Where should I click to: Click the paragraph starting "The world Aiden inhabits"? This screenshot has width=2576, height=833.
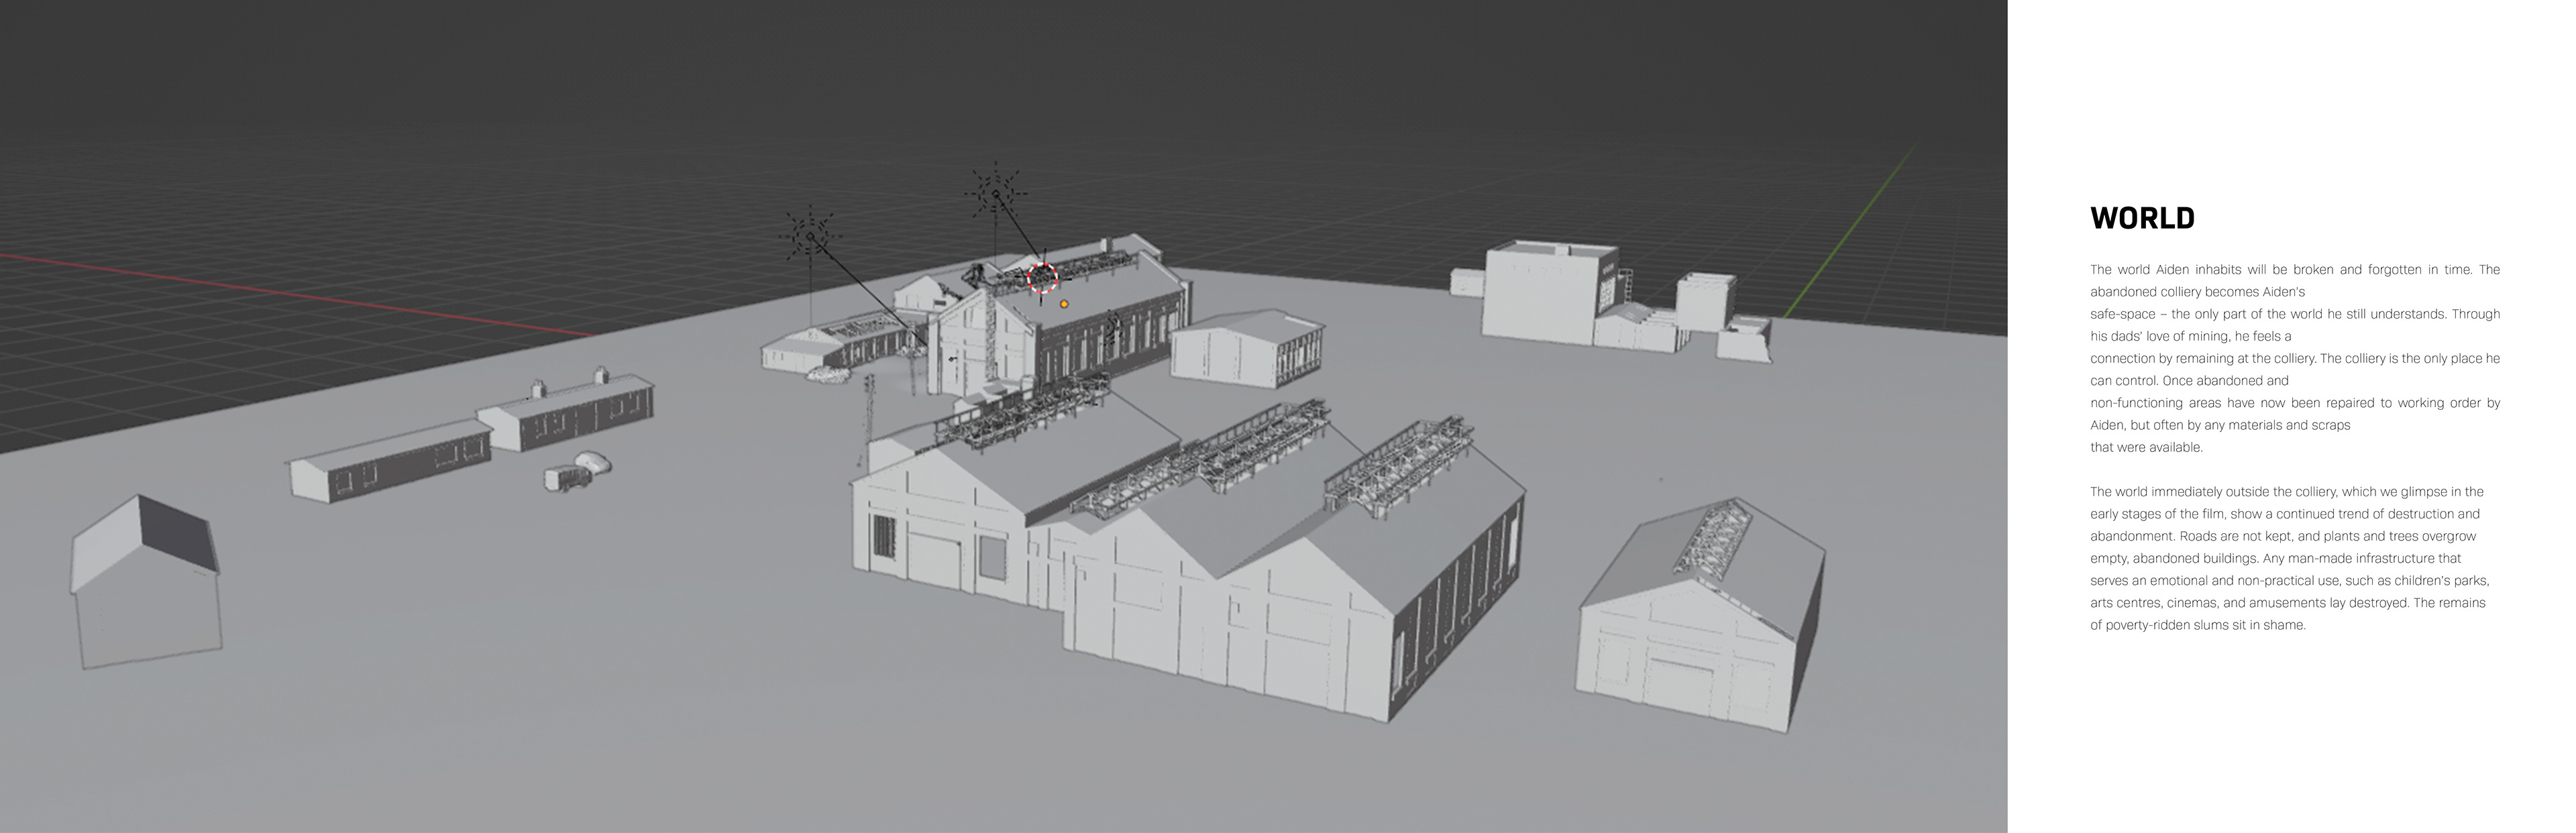click(x=2294, y=358)
